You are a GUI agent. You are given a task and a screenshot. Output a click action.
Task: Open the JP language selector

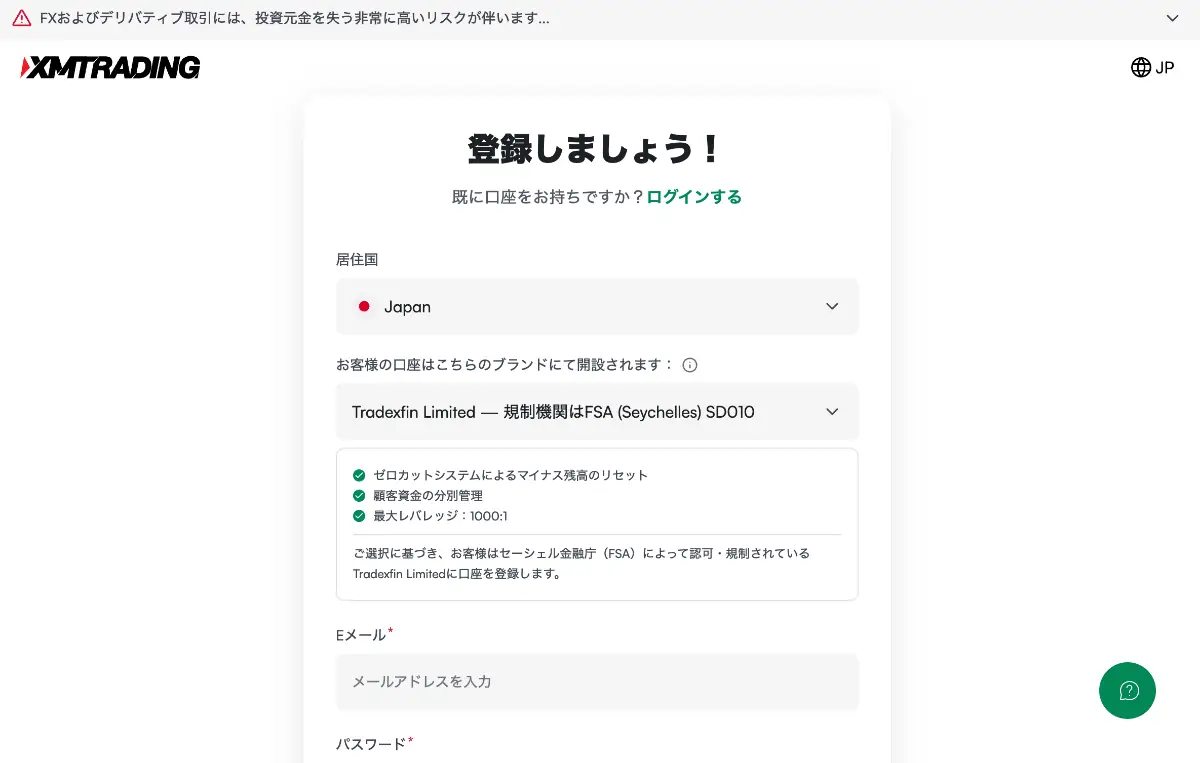[x=1152, y=67]
